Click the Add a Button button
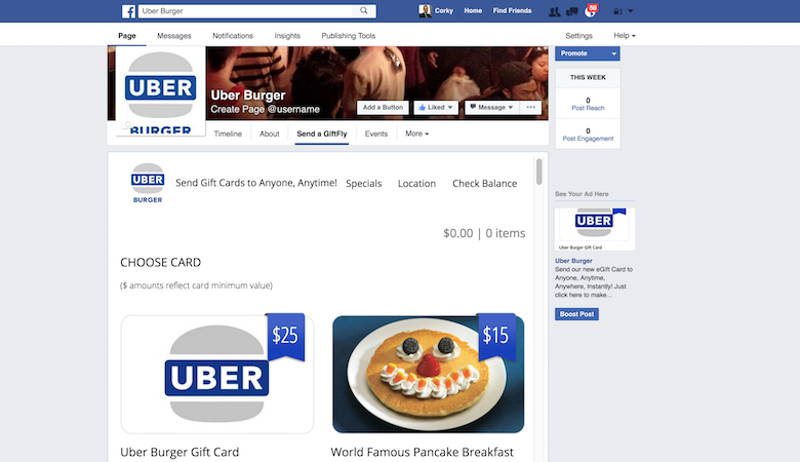Viewport: 800px width, 462px height. pos(383,107)
